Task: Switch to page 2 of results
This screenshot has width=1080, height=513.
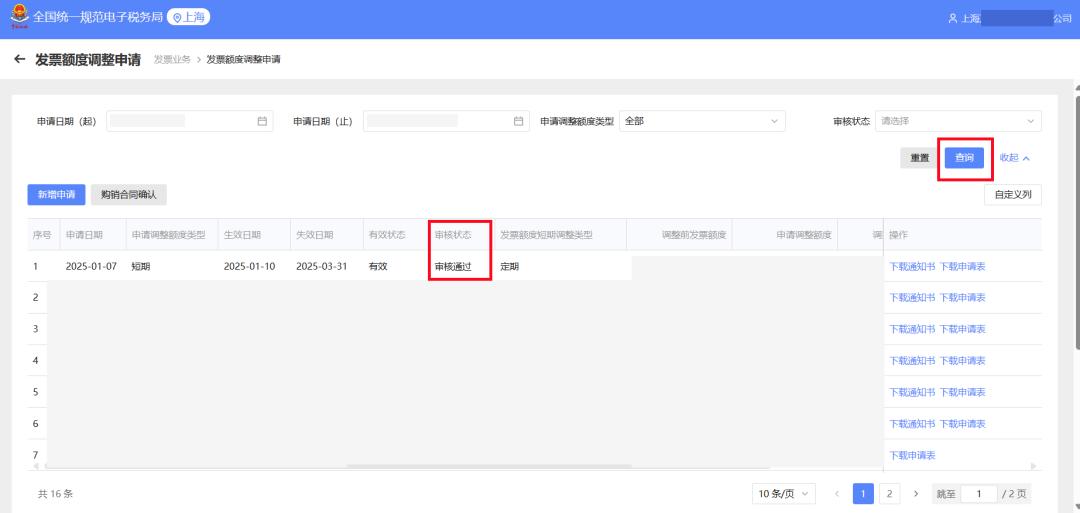Action: [890, 494]
